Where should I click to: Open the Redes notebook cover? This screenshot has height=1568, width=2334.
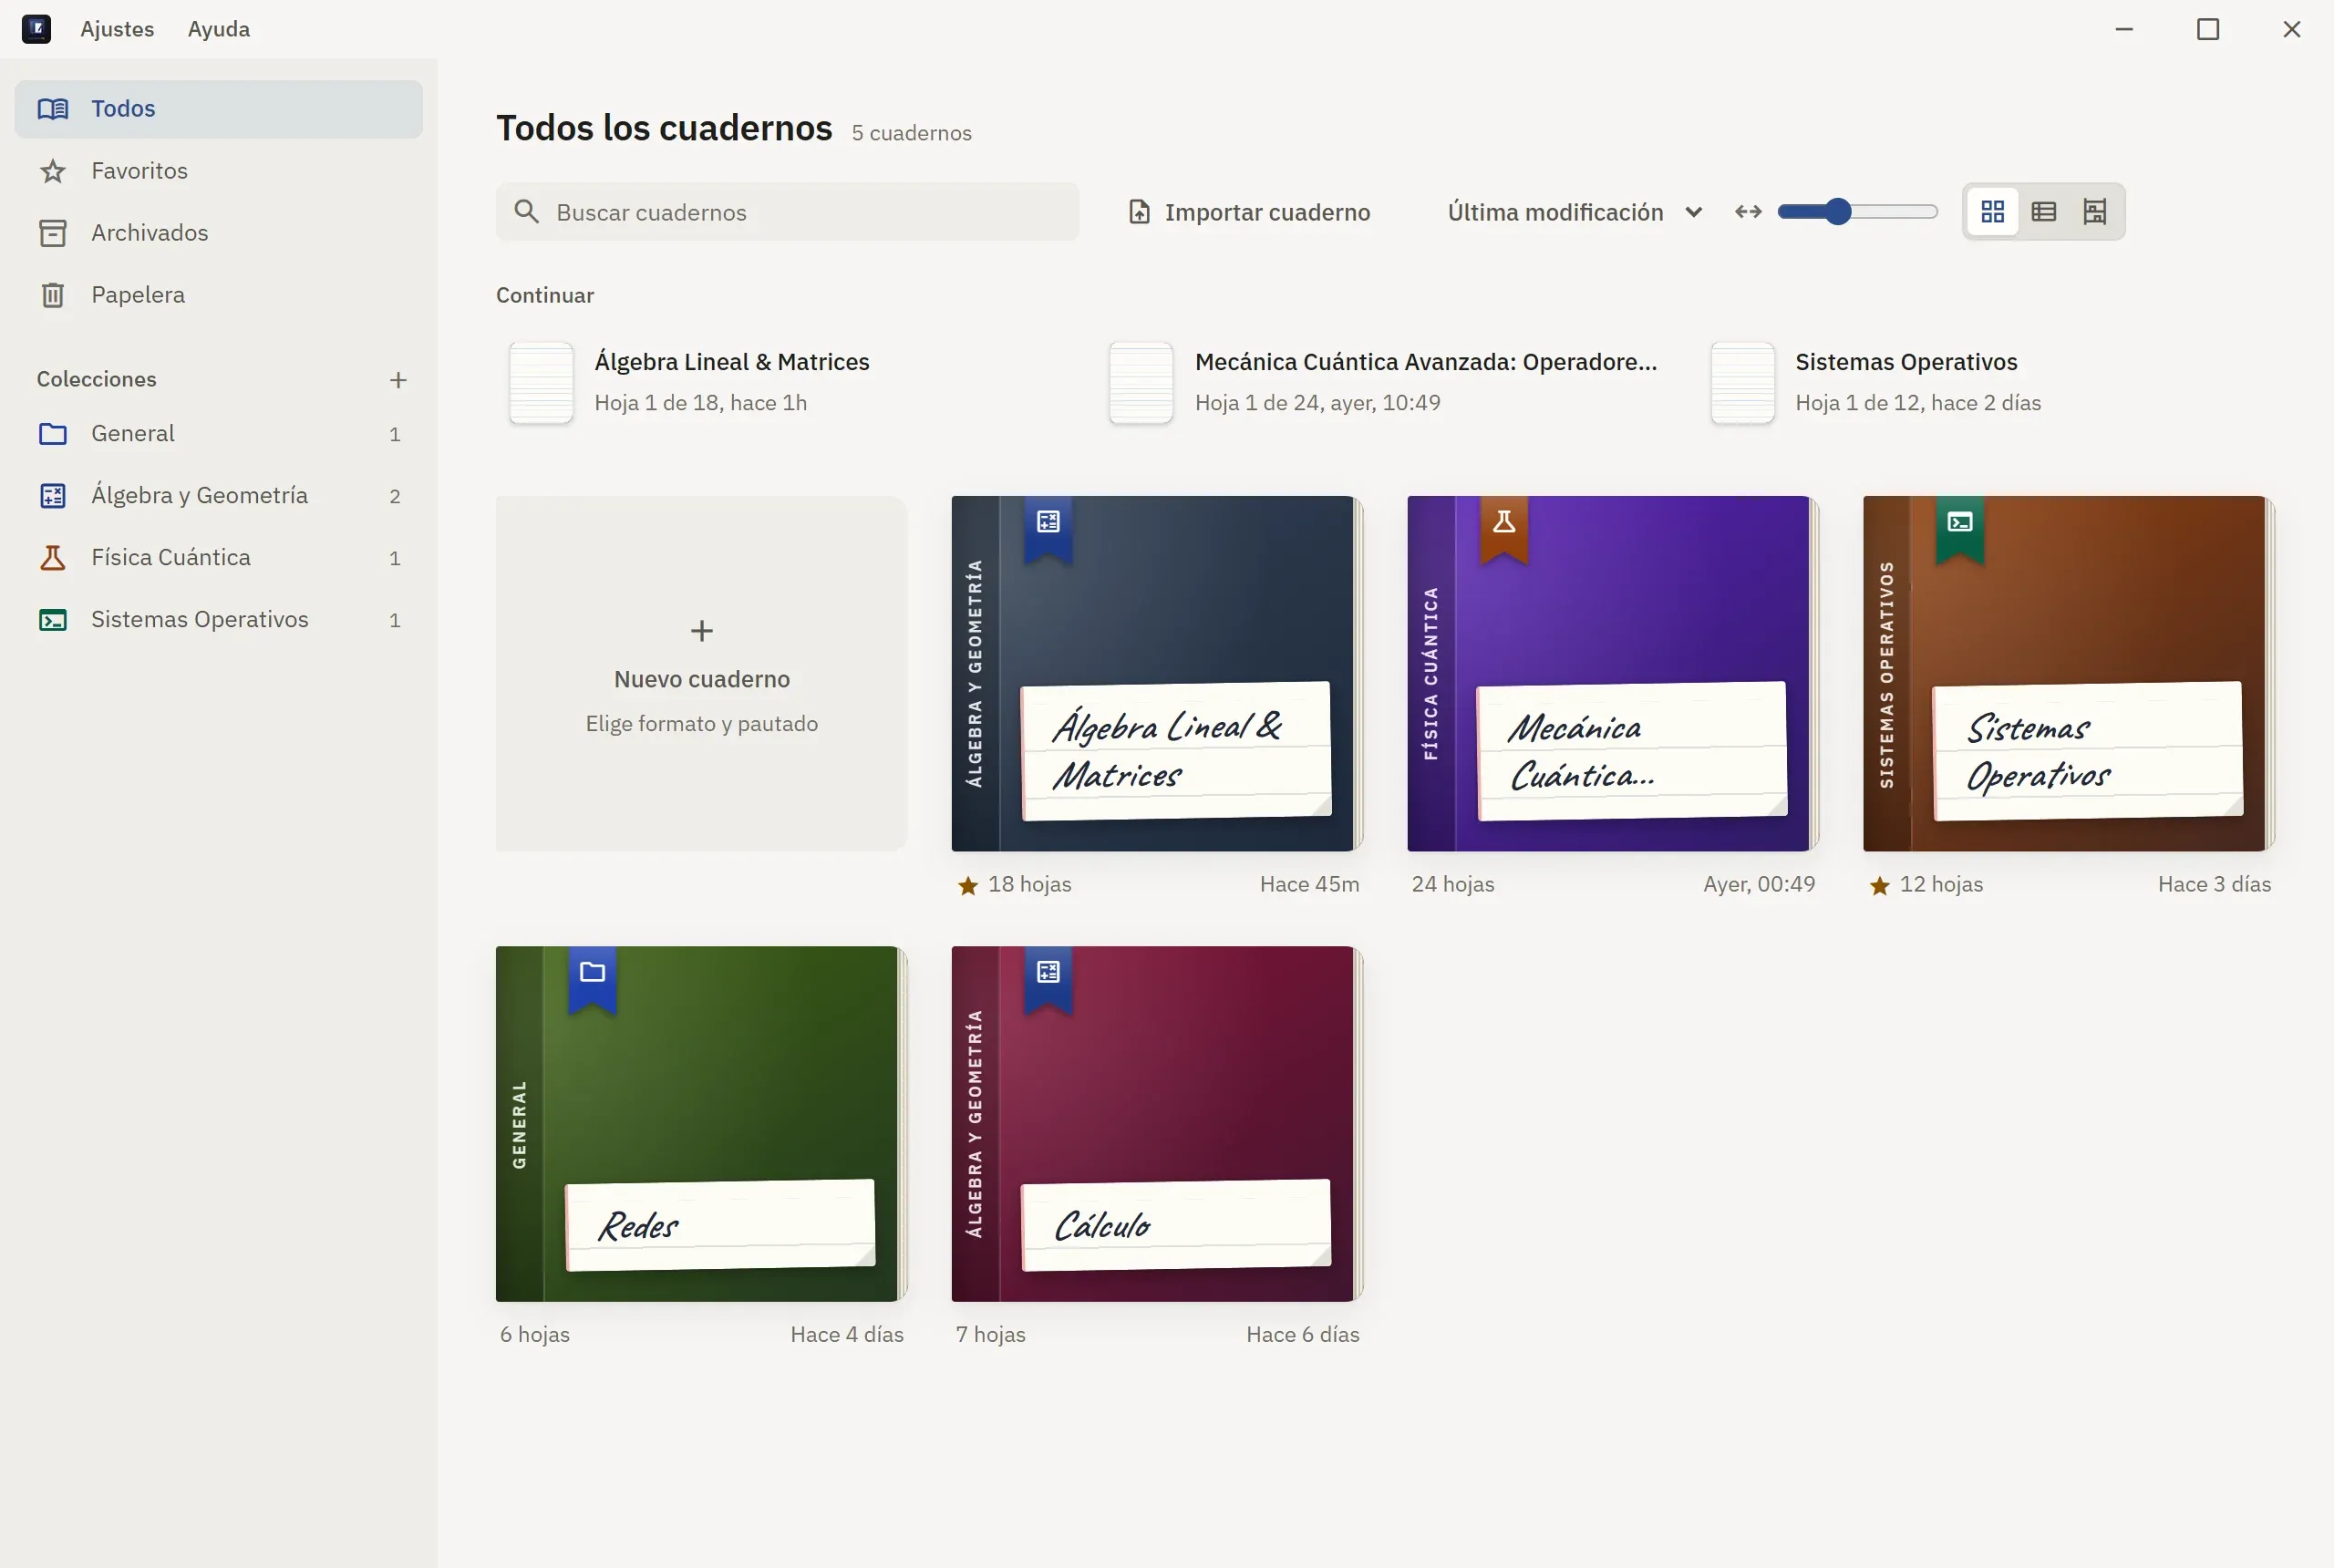click(x=702, y=1124)
